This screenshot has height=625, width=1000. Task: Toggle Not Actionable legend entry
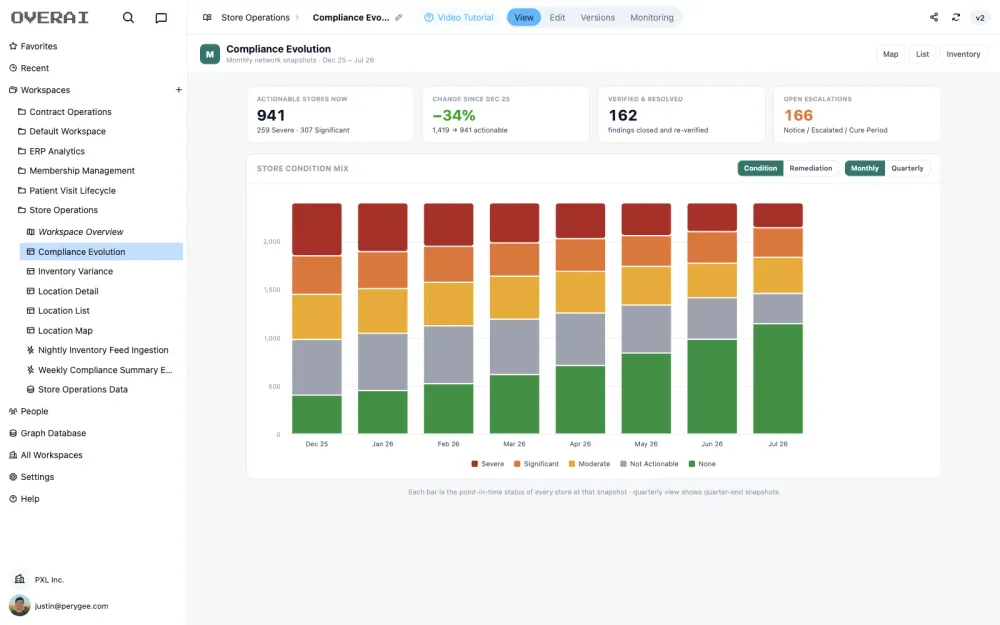tap(649, 464)
